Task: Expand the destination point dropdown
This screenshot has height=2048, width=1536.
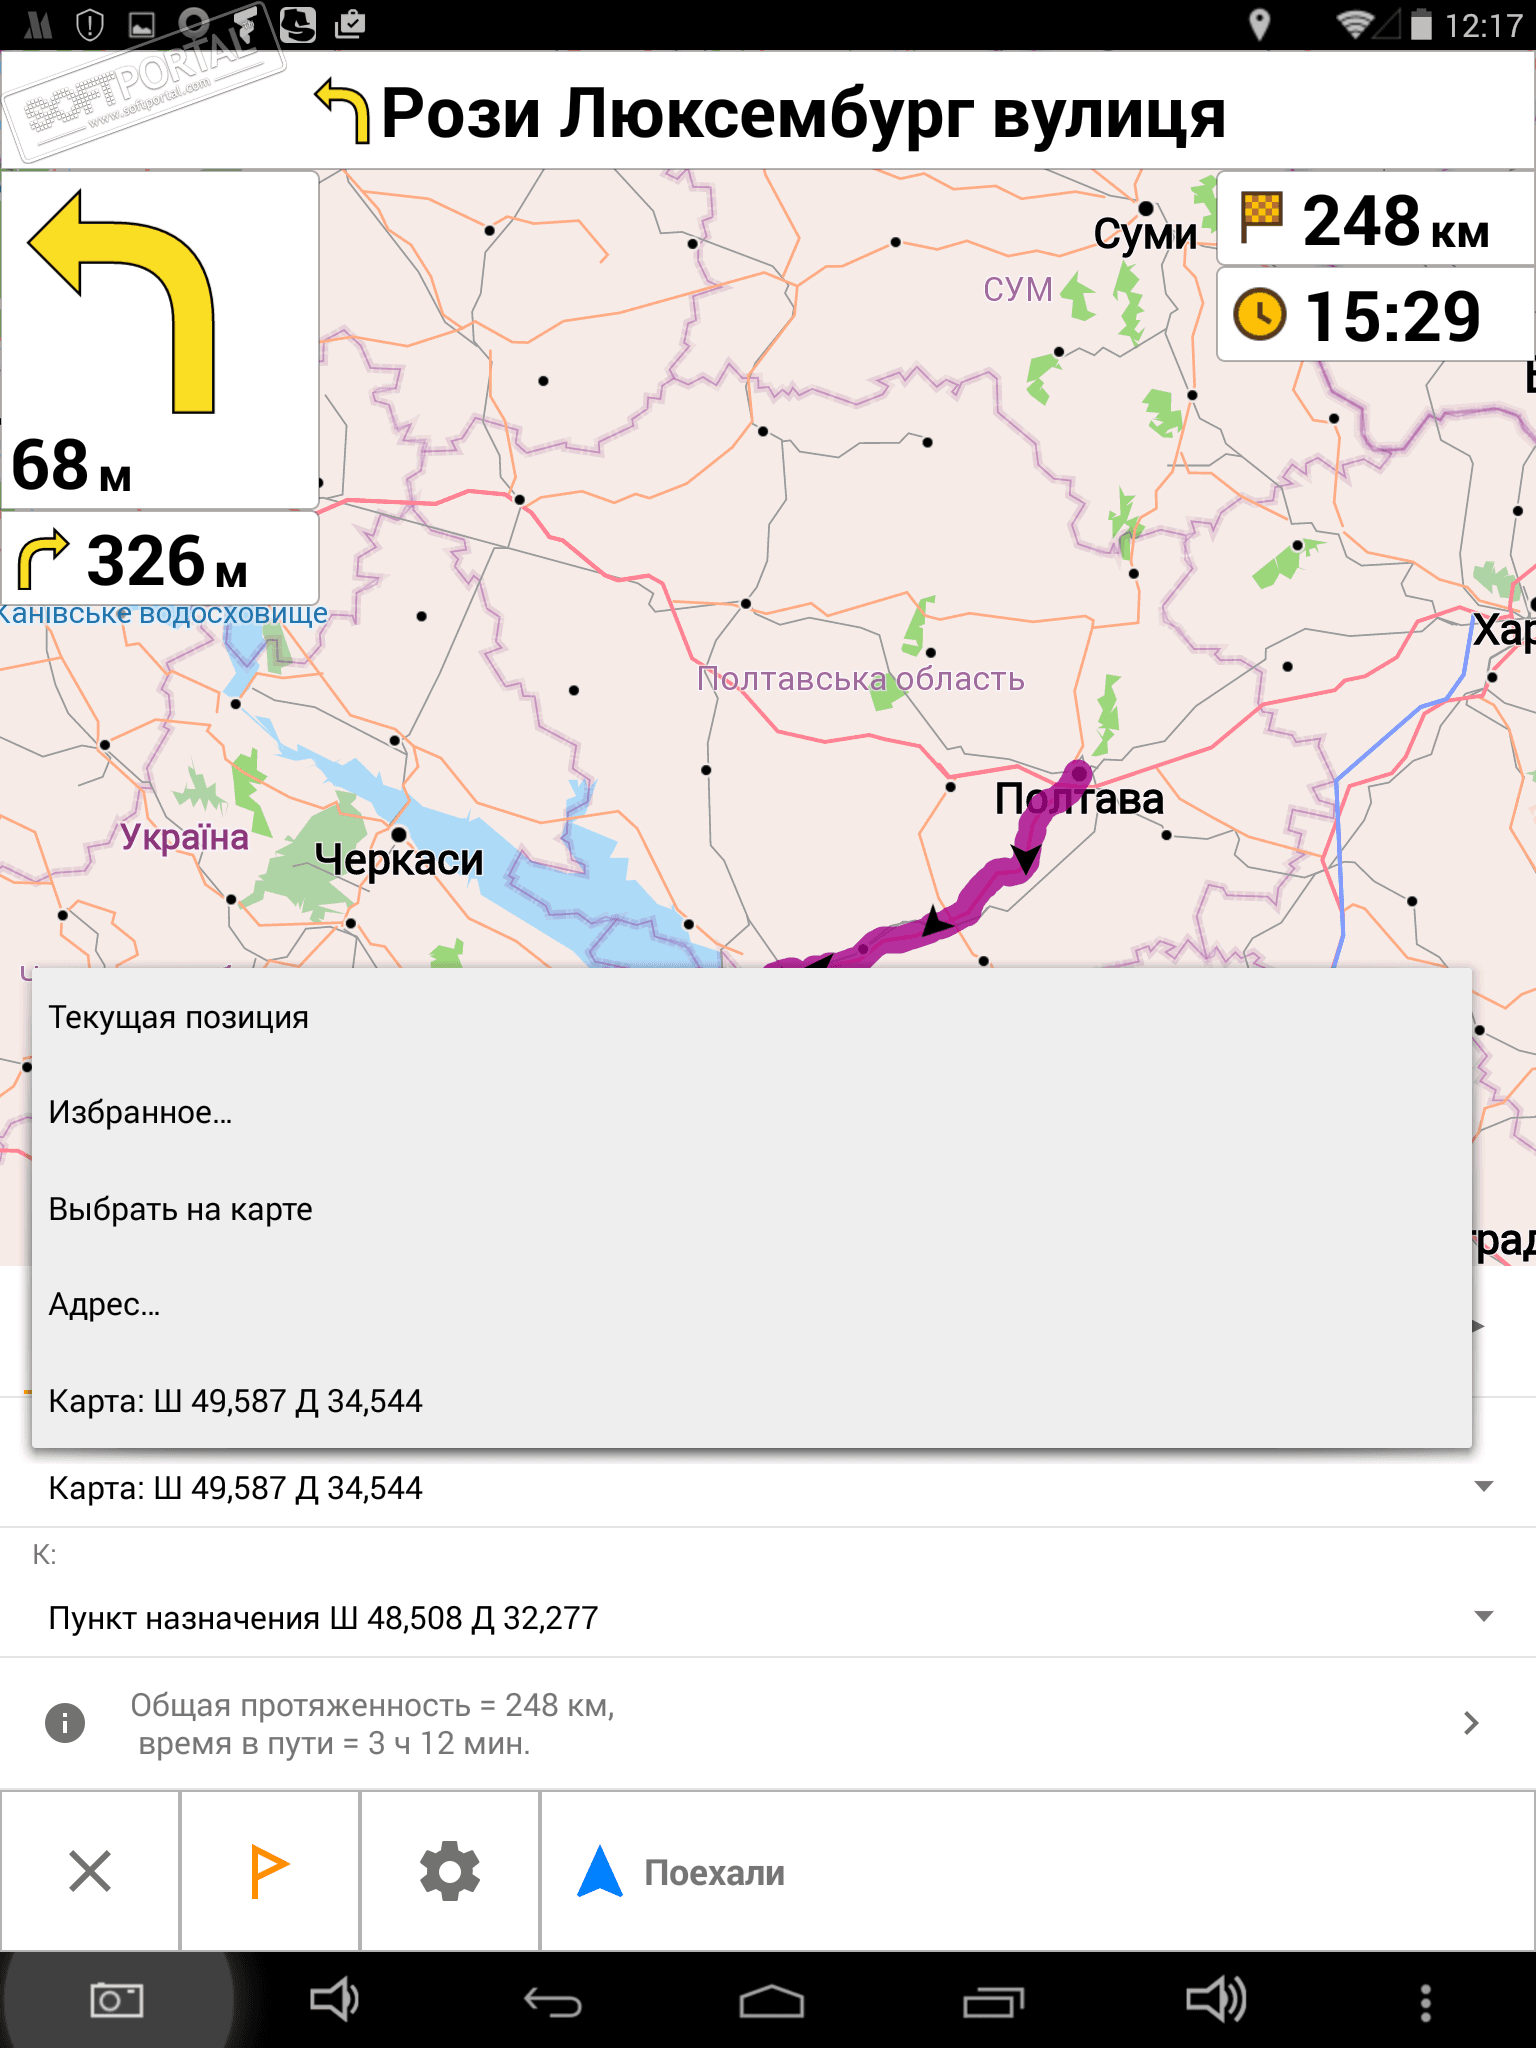Action: coord(1484,1617)
